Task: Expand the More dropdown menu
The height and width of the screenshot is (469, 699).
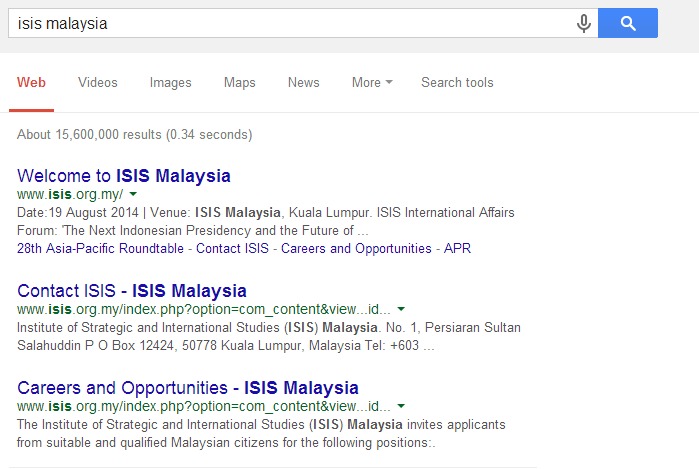Action: coord(372,82)
